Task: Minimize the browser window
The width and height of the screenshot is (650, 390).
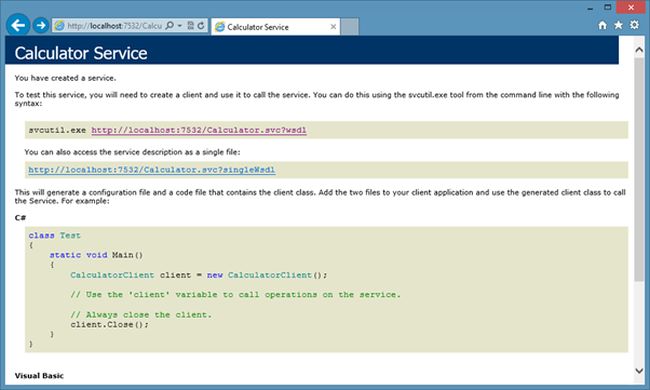Action: tap(590, 7)
